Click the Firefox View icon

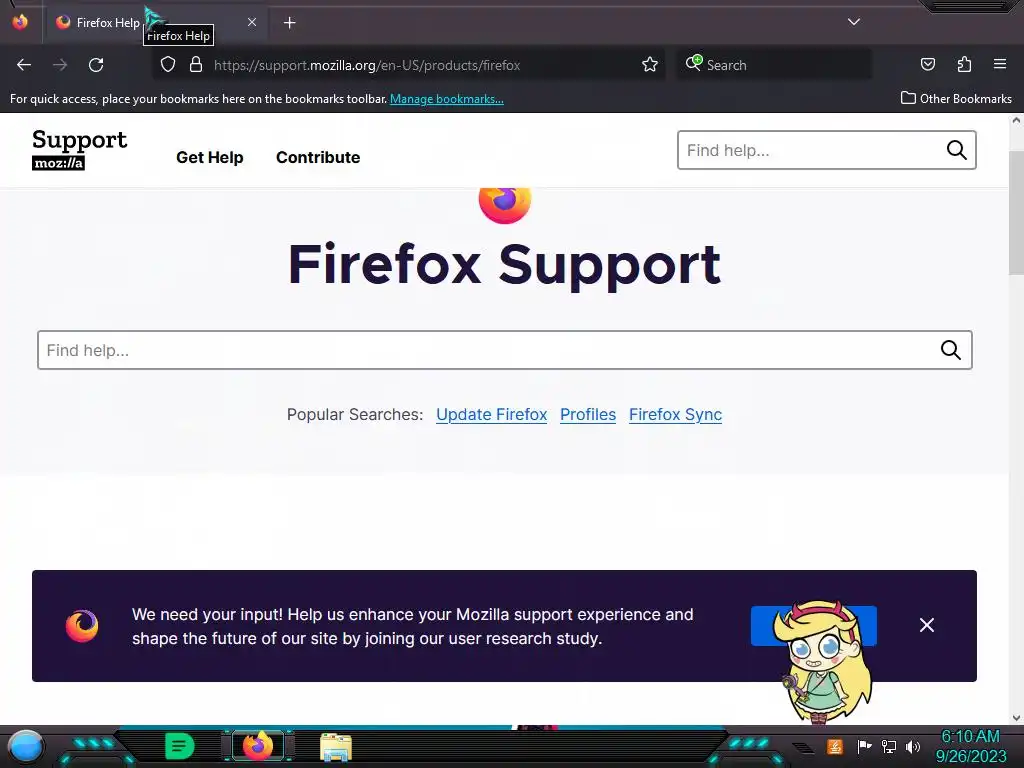point(20,22)
